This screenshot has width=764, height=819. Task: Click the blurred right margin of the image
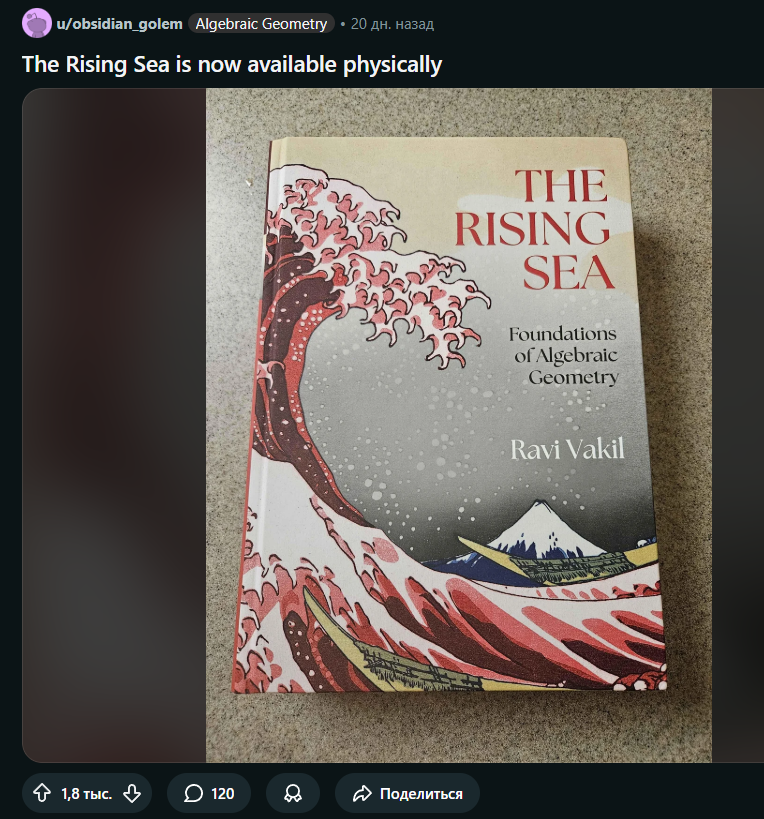click(737, 425)
